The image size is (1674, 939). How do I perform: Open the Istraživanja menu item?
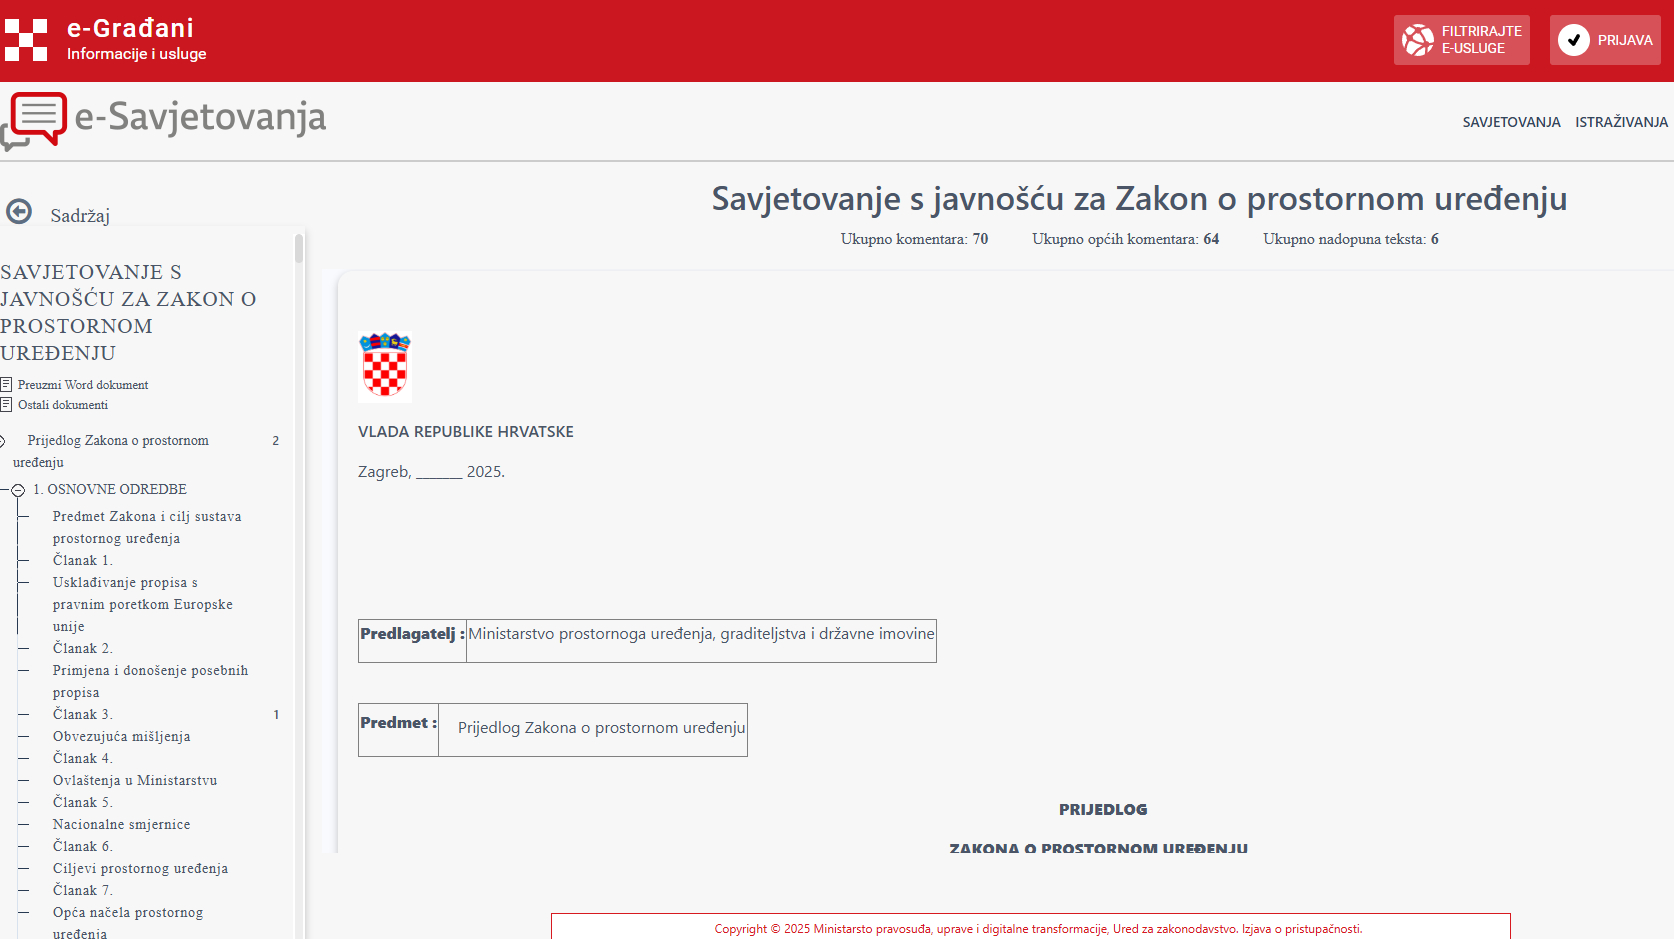[1621, 122]
